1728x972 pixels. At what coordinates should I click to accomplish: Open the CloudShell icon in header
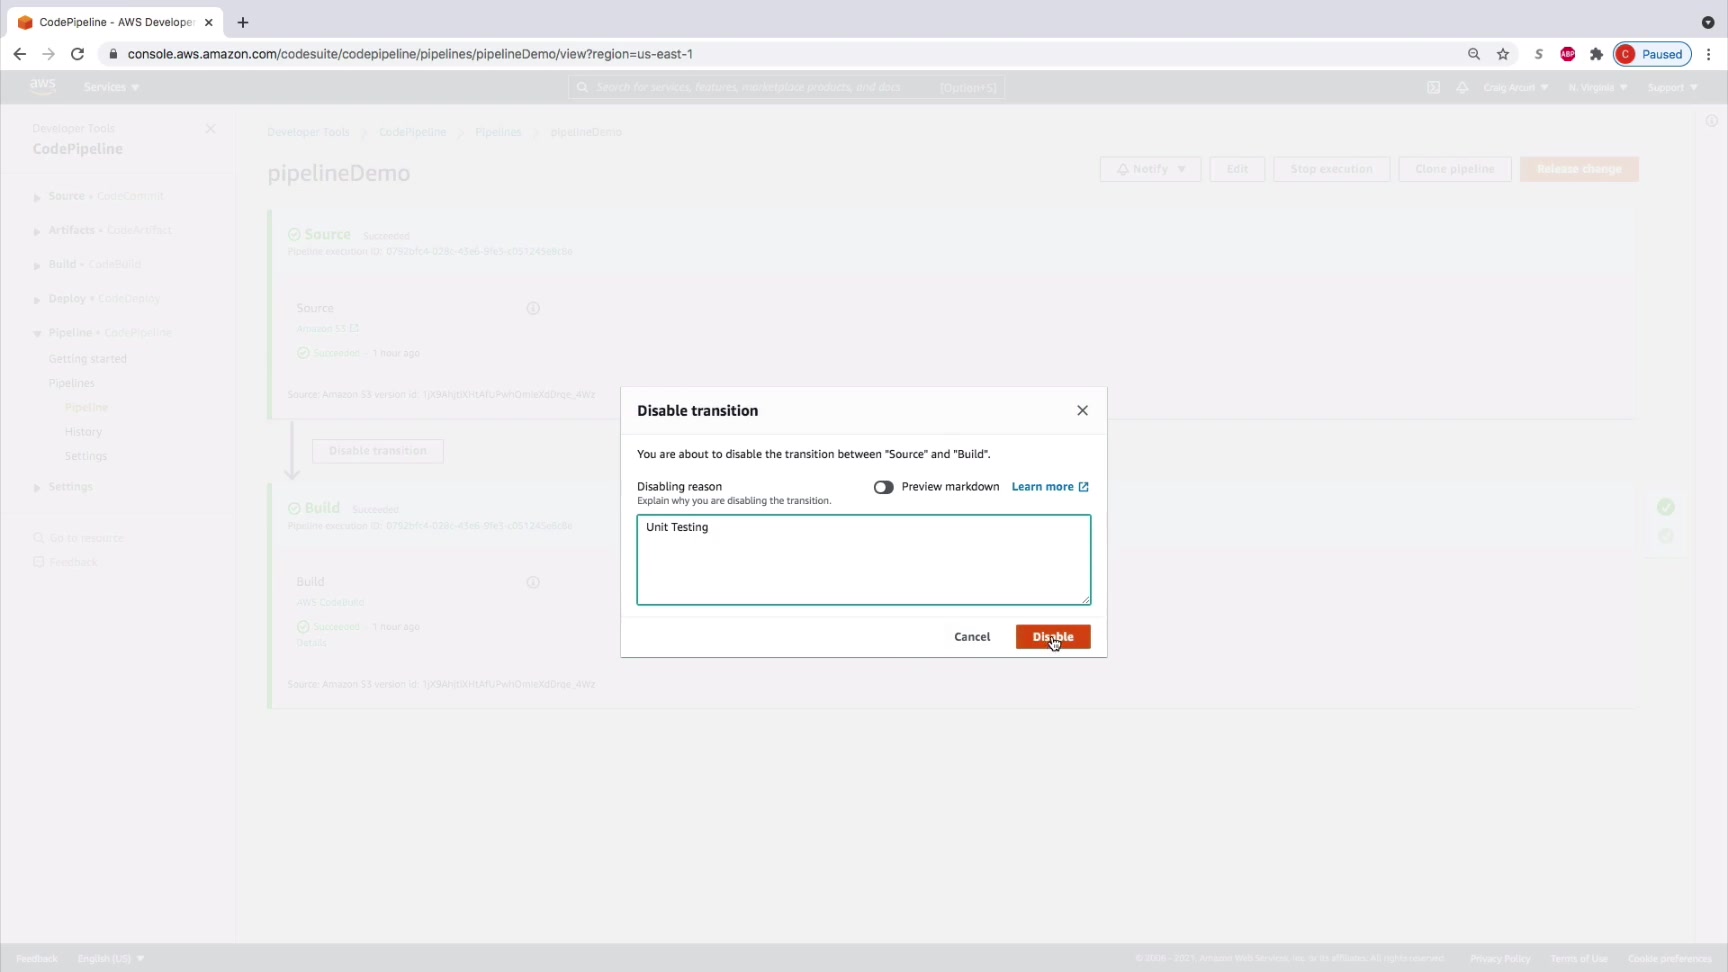coord(1433,87)
